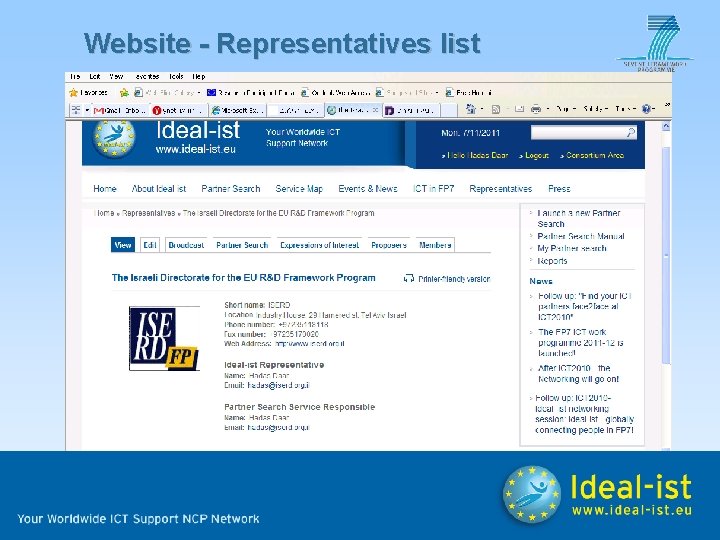Select the Edit tab
Viewport: 720px width, 540px height.
(150, 245)
